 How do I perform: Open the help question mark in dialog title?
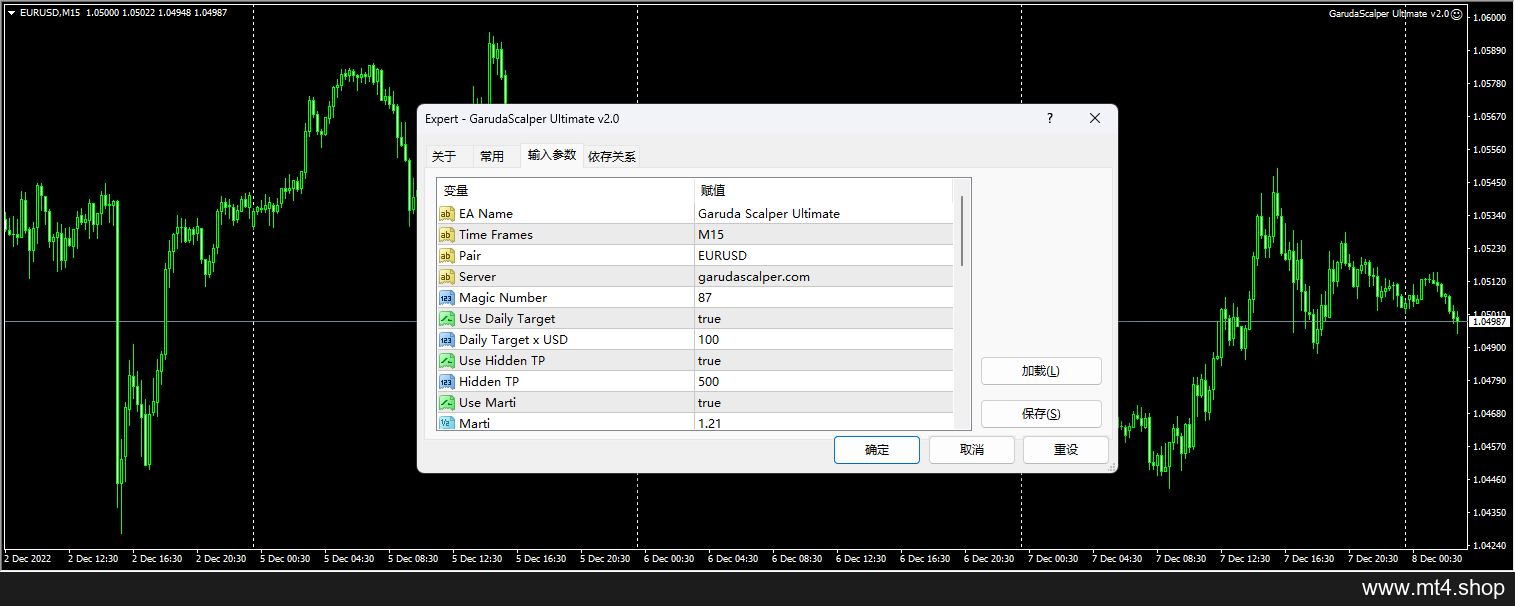tap(1049, 118)
